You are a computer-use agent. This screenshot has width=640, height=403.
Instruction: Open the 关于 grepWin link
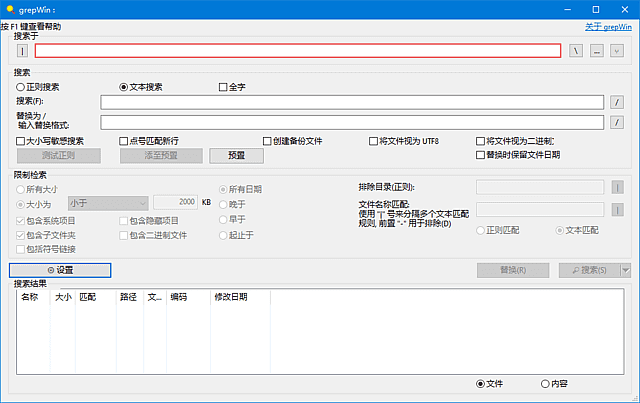point(607,27)
